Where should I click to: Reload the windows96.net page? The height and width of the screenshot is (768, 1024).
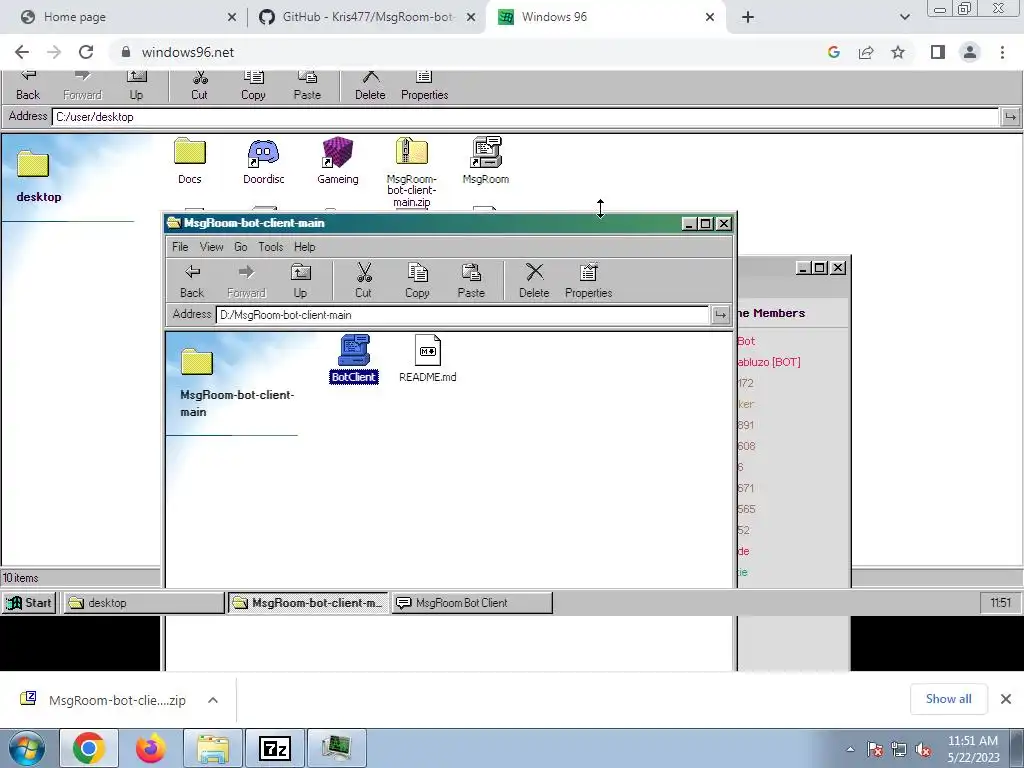[x=86, y=52]
